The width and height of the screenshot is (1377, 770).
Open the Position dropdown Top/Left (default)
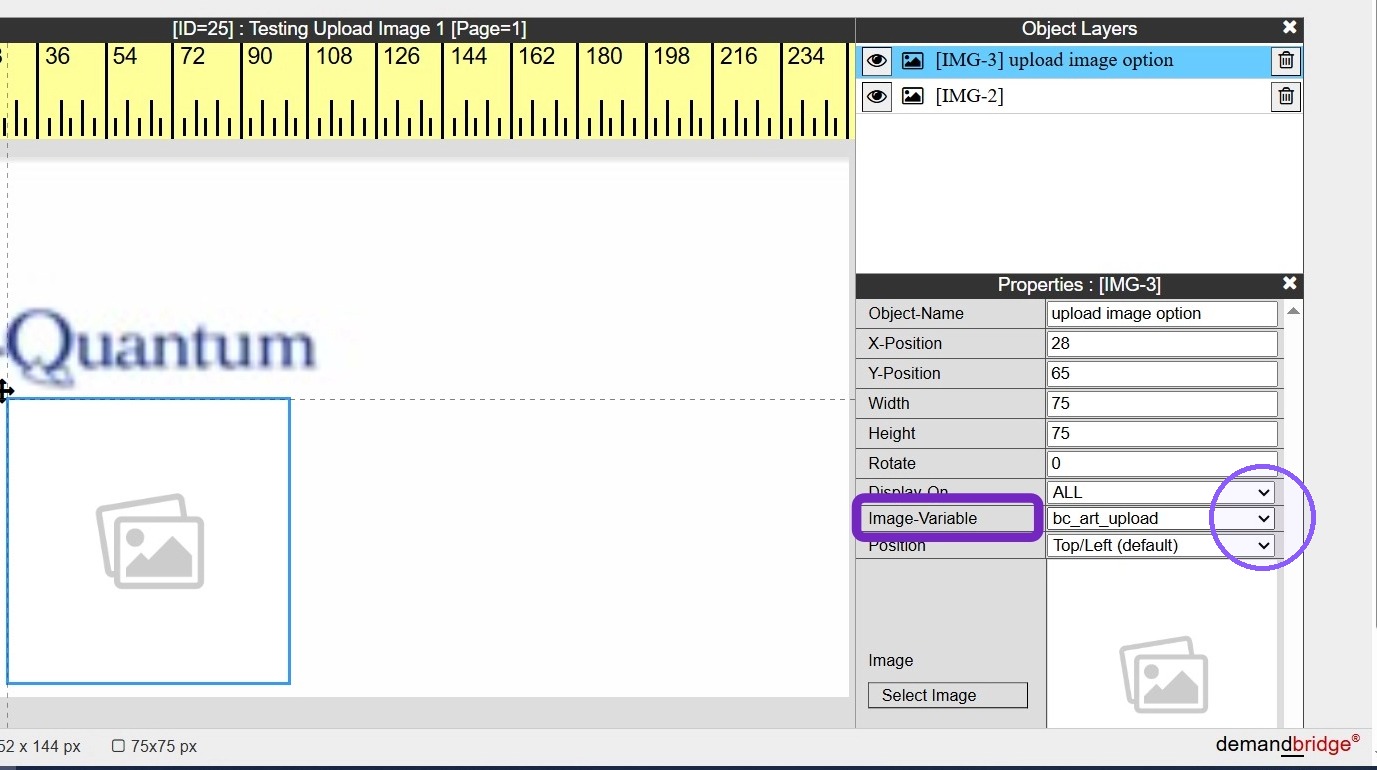pyautogui.click(x=1162, y=545)
